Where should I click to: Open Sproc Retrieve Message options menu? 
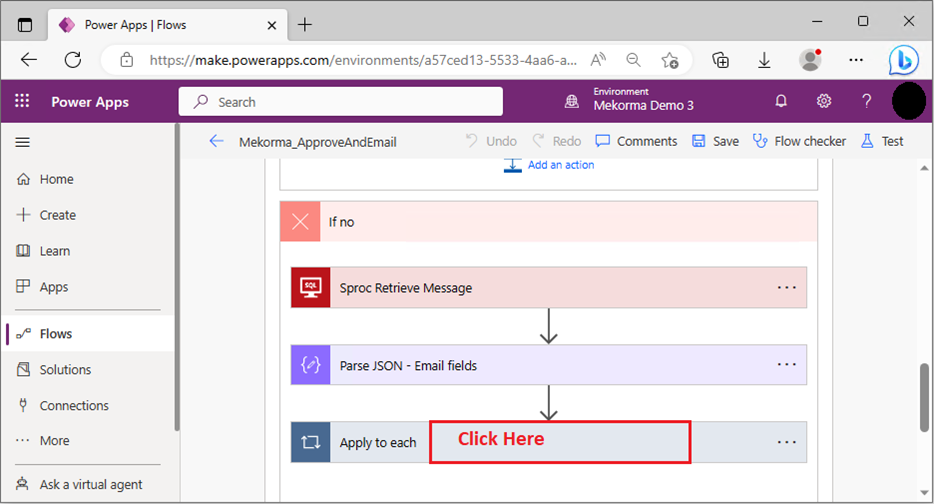(x=787, y=288)
